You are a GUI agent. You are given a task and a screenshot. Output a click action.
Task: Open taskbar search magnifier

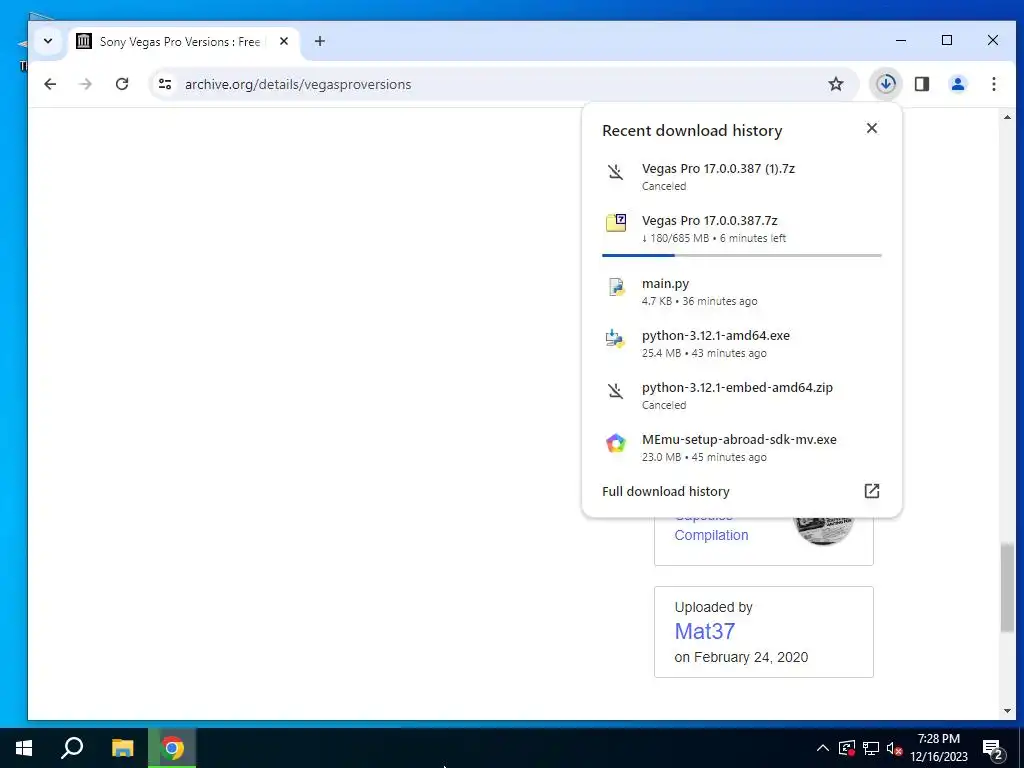click(x=72, y=748)
